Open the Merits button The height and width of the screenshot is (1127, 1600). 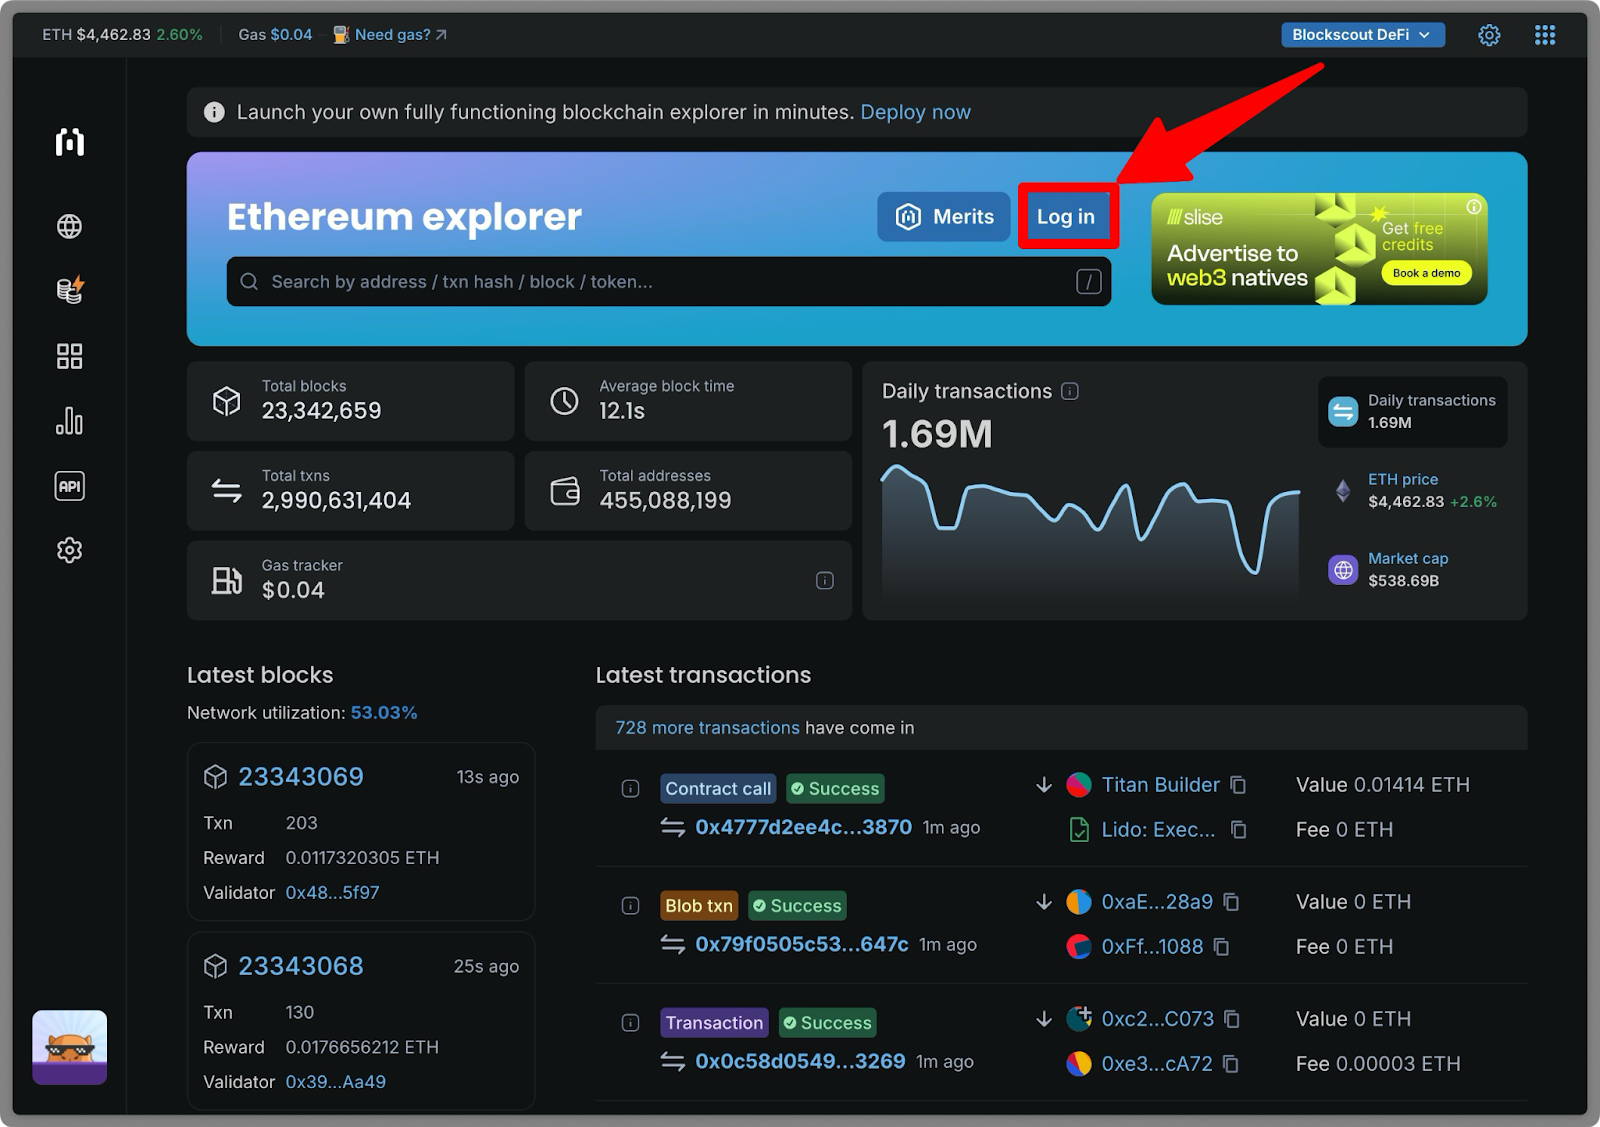point(944,217)
